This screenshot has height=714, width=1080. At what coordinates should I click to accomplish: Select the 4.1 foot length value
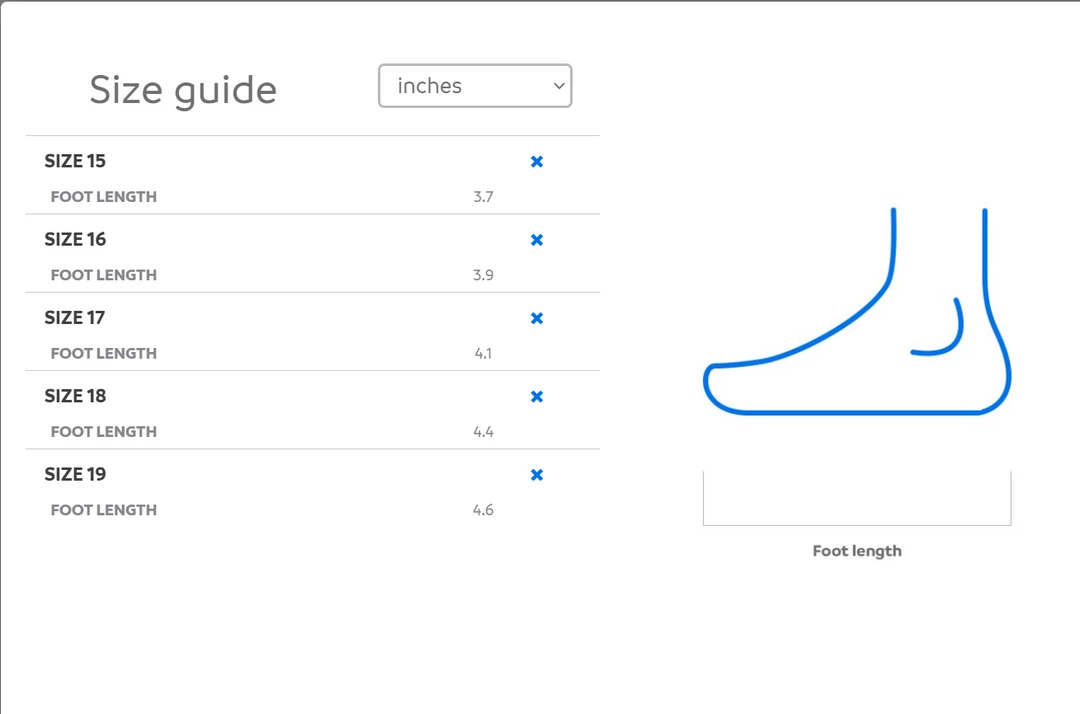click(x=483, y=353)
